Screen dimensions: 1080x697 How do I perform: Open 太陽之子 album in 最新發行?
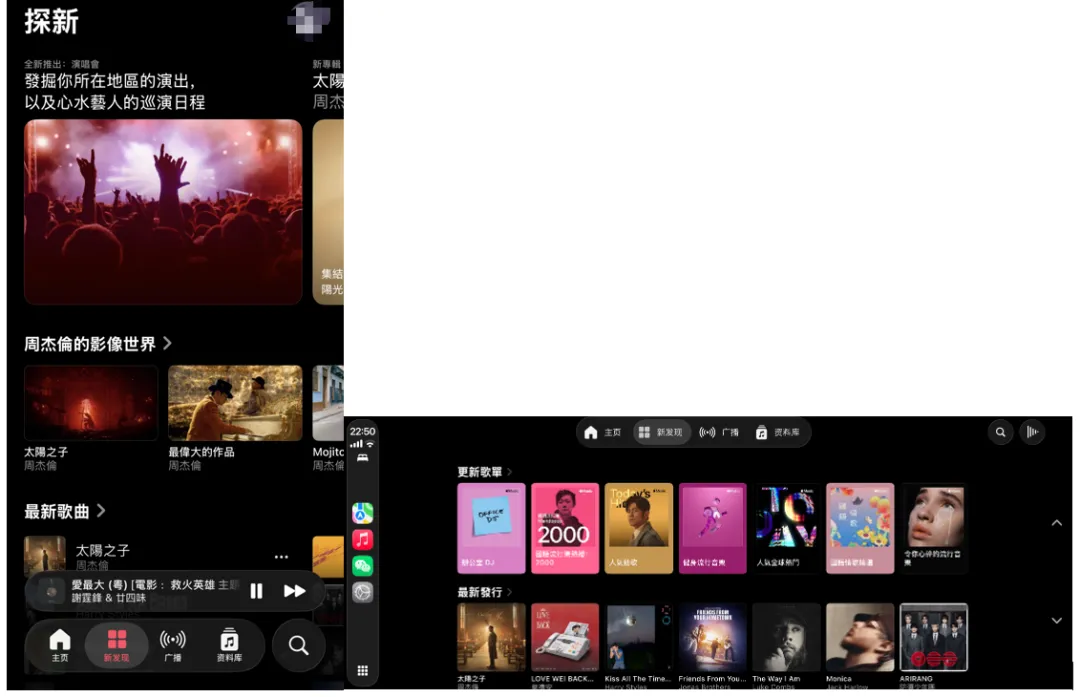[491, 637]
